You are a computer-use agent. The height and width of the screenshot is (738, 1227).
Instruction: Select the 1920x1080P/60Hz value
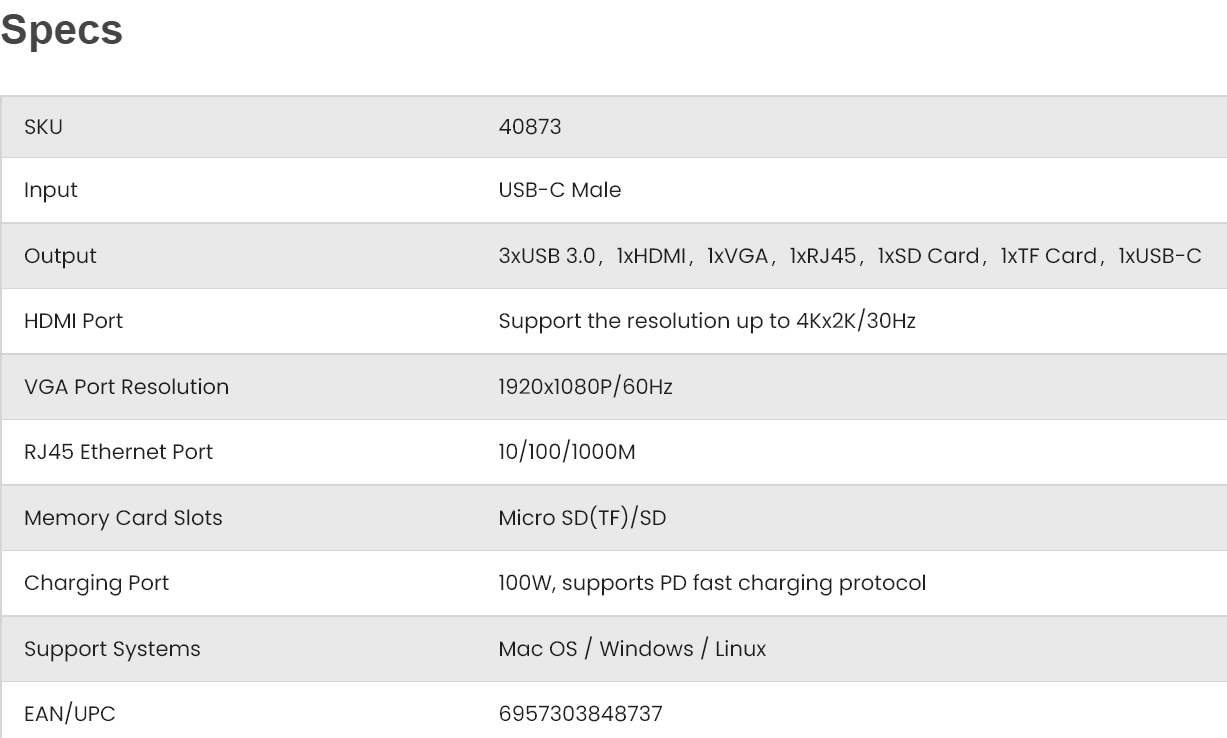tap(585, 387)
